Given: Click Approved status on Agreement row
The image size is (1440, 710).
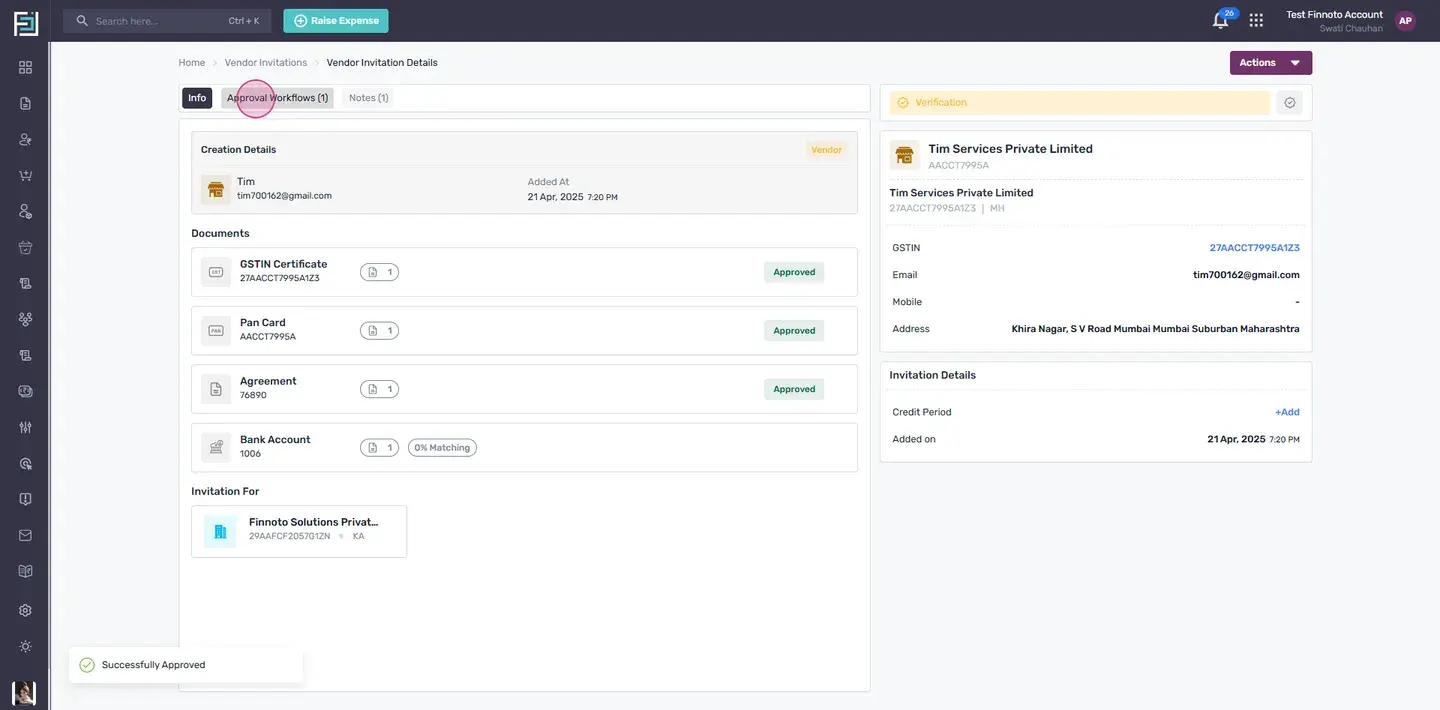Looking at the screenshot, I should [x=794, y=389].
